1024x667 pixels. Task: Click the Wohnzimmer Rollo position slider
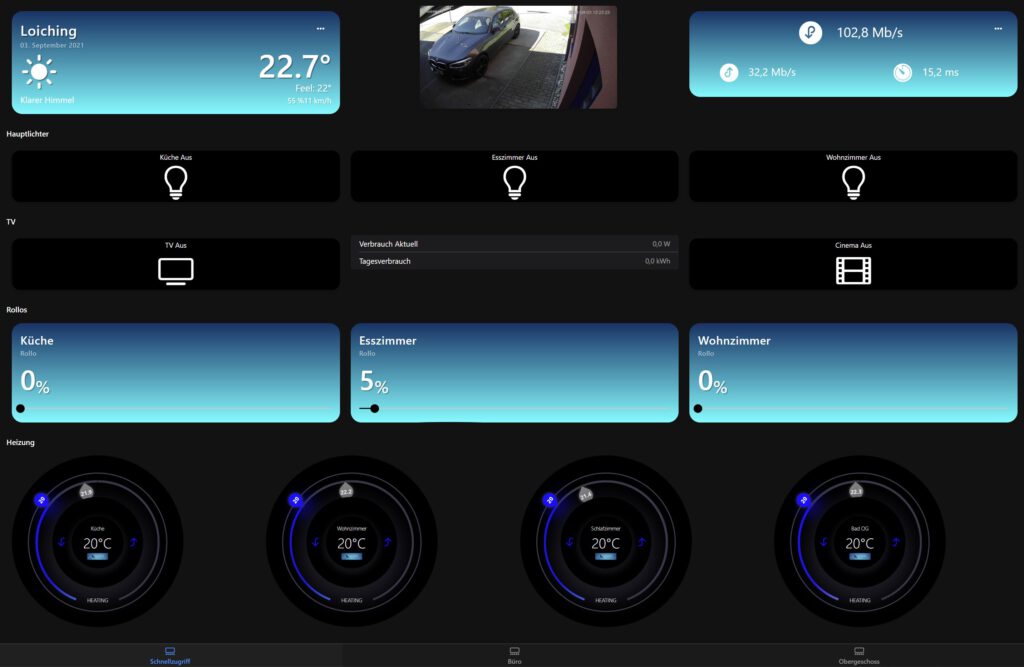click(x=854, y=409)
